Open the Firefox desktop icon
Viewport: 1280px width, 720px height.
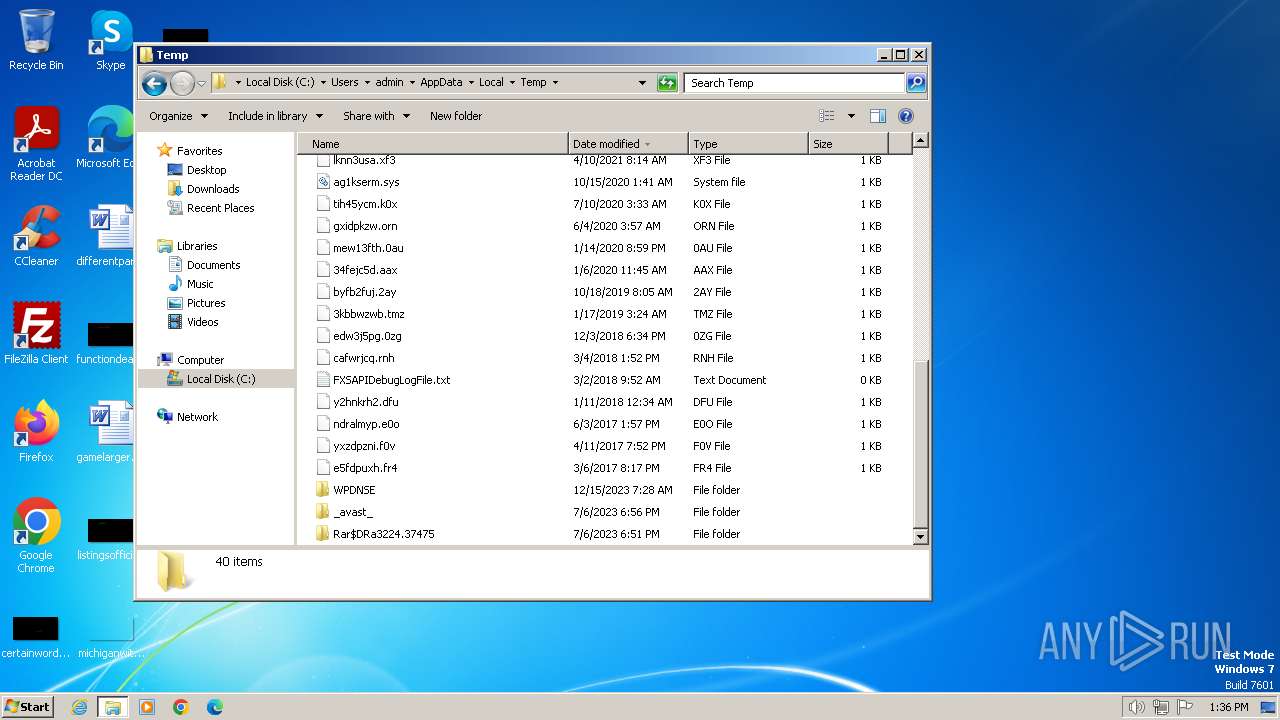pos(36,432)
